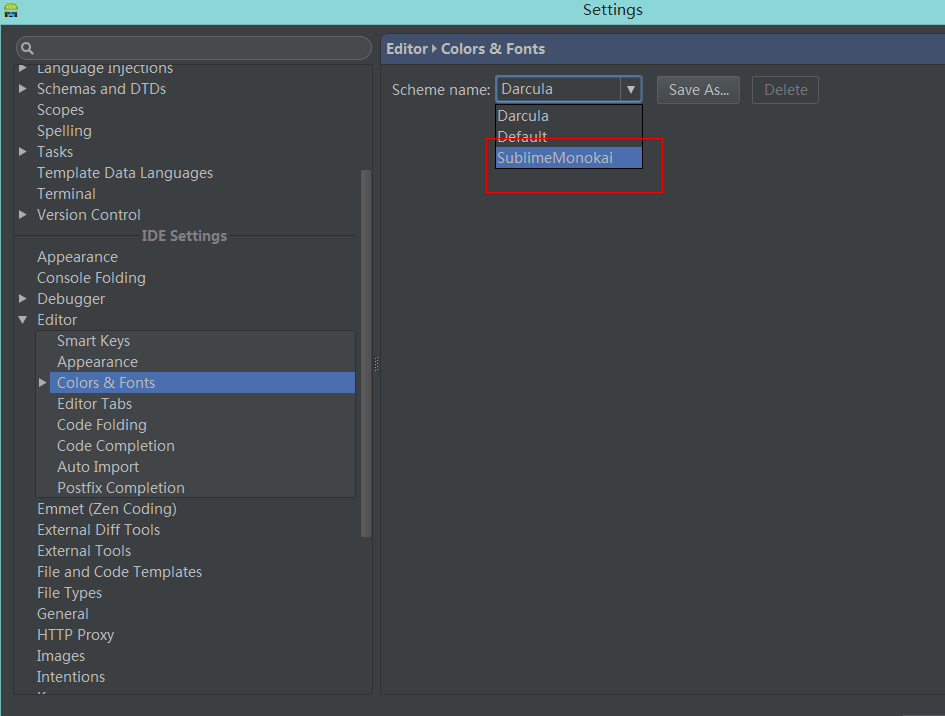Open the Scheme name dropdown arrow
The height and width of the screenshot is (716, 945).
[x=631, y=89]
